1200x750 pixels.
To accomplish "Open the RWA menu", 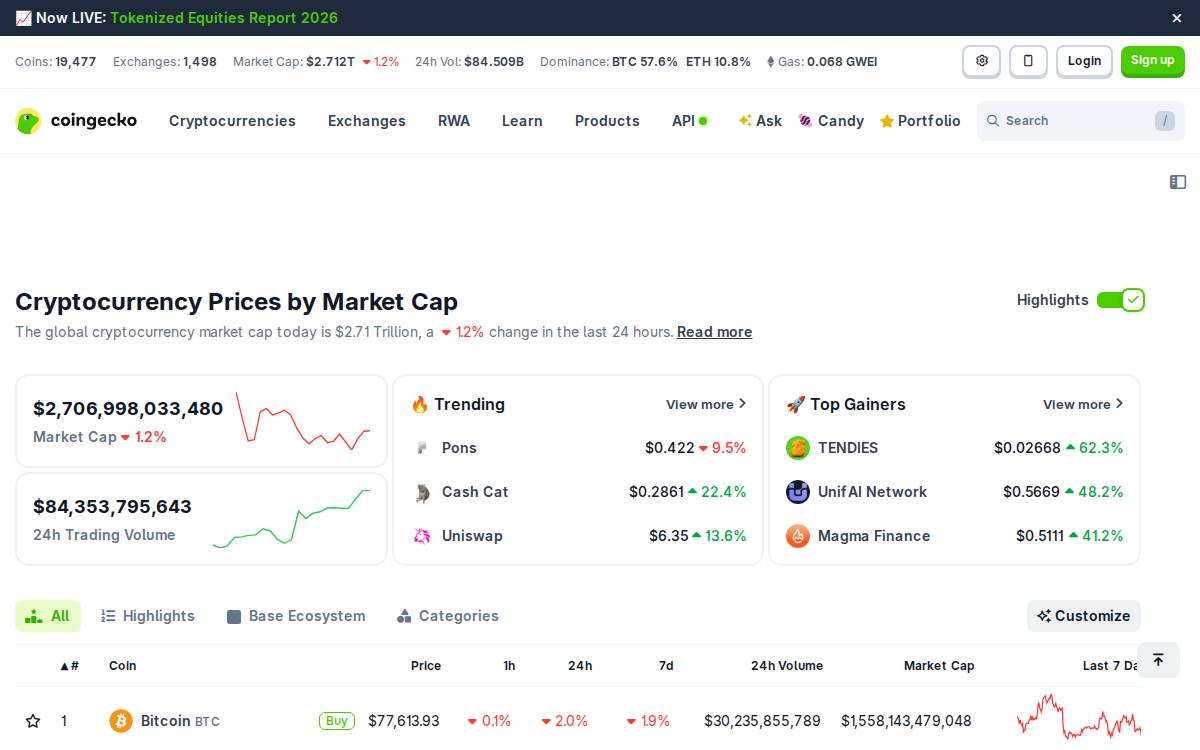I will (x=454, y=121).
